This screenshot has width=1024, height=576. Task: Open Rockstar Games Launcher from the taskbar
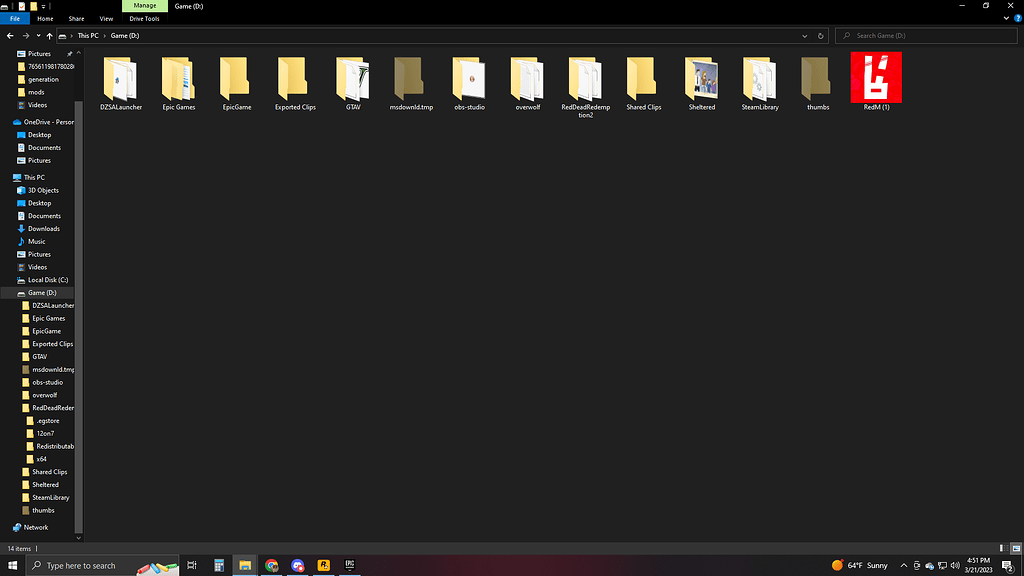click(324, 565)
